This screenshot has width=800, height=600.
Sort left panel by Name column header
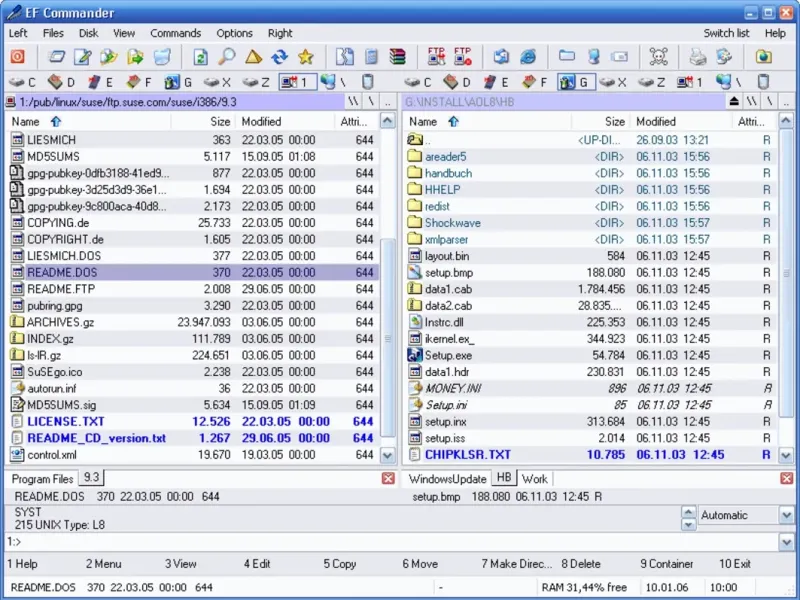click(25, 121)
